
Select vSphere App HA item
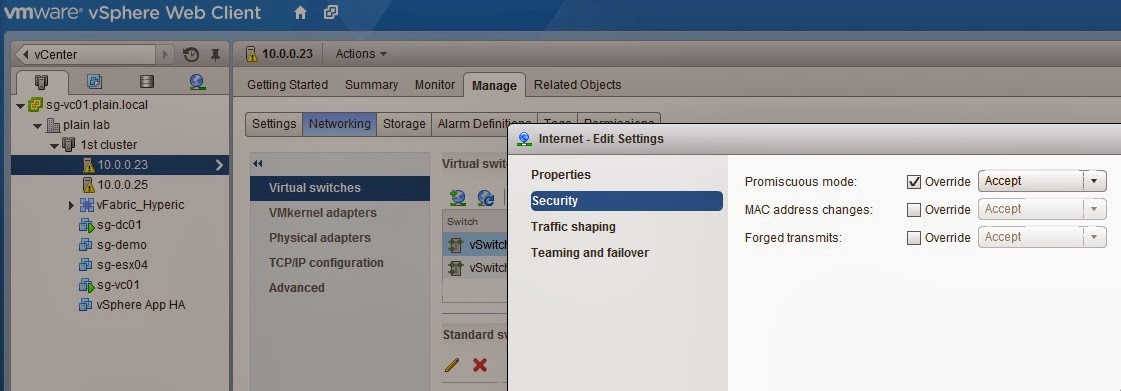pyautogui.click(x=141, y=305)
